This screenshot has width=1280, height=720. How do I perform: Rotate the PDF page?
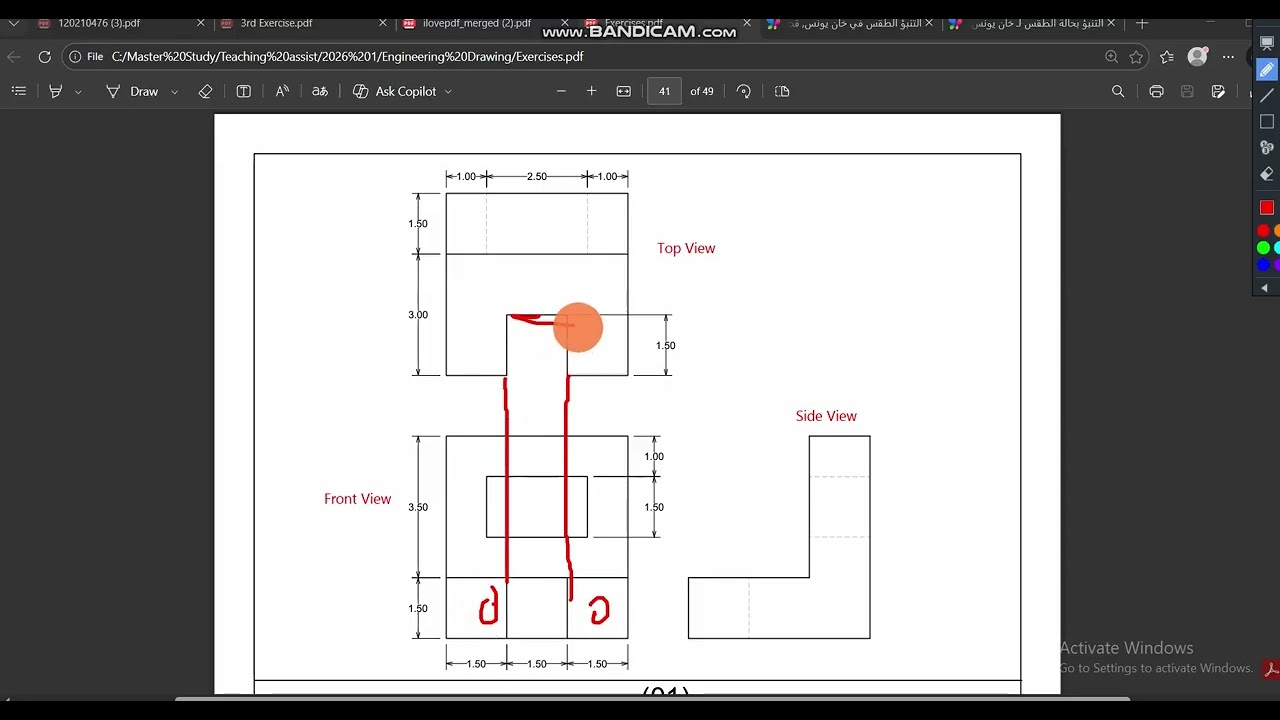pos(743,91)
